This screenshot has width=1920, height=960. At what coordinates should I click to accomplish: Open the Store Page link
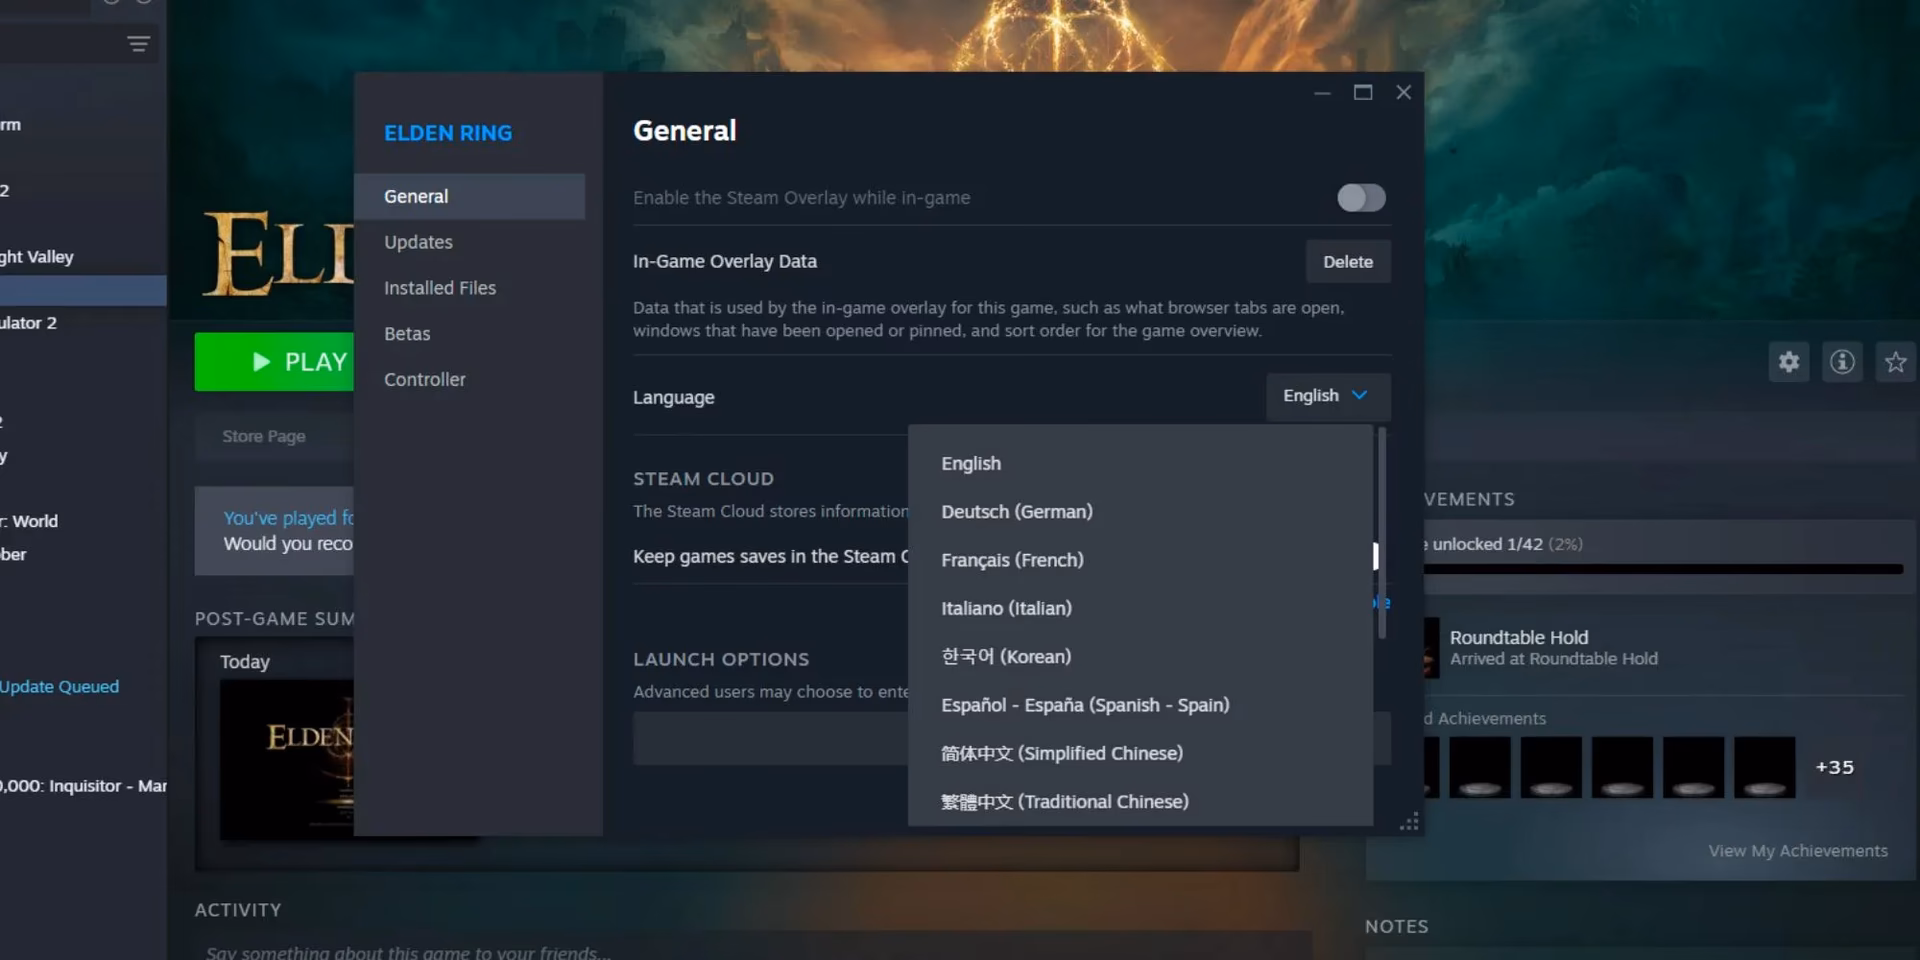pyautogui.click(x=264, y=436)
